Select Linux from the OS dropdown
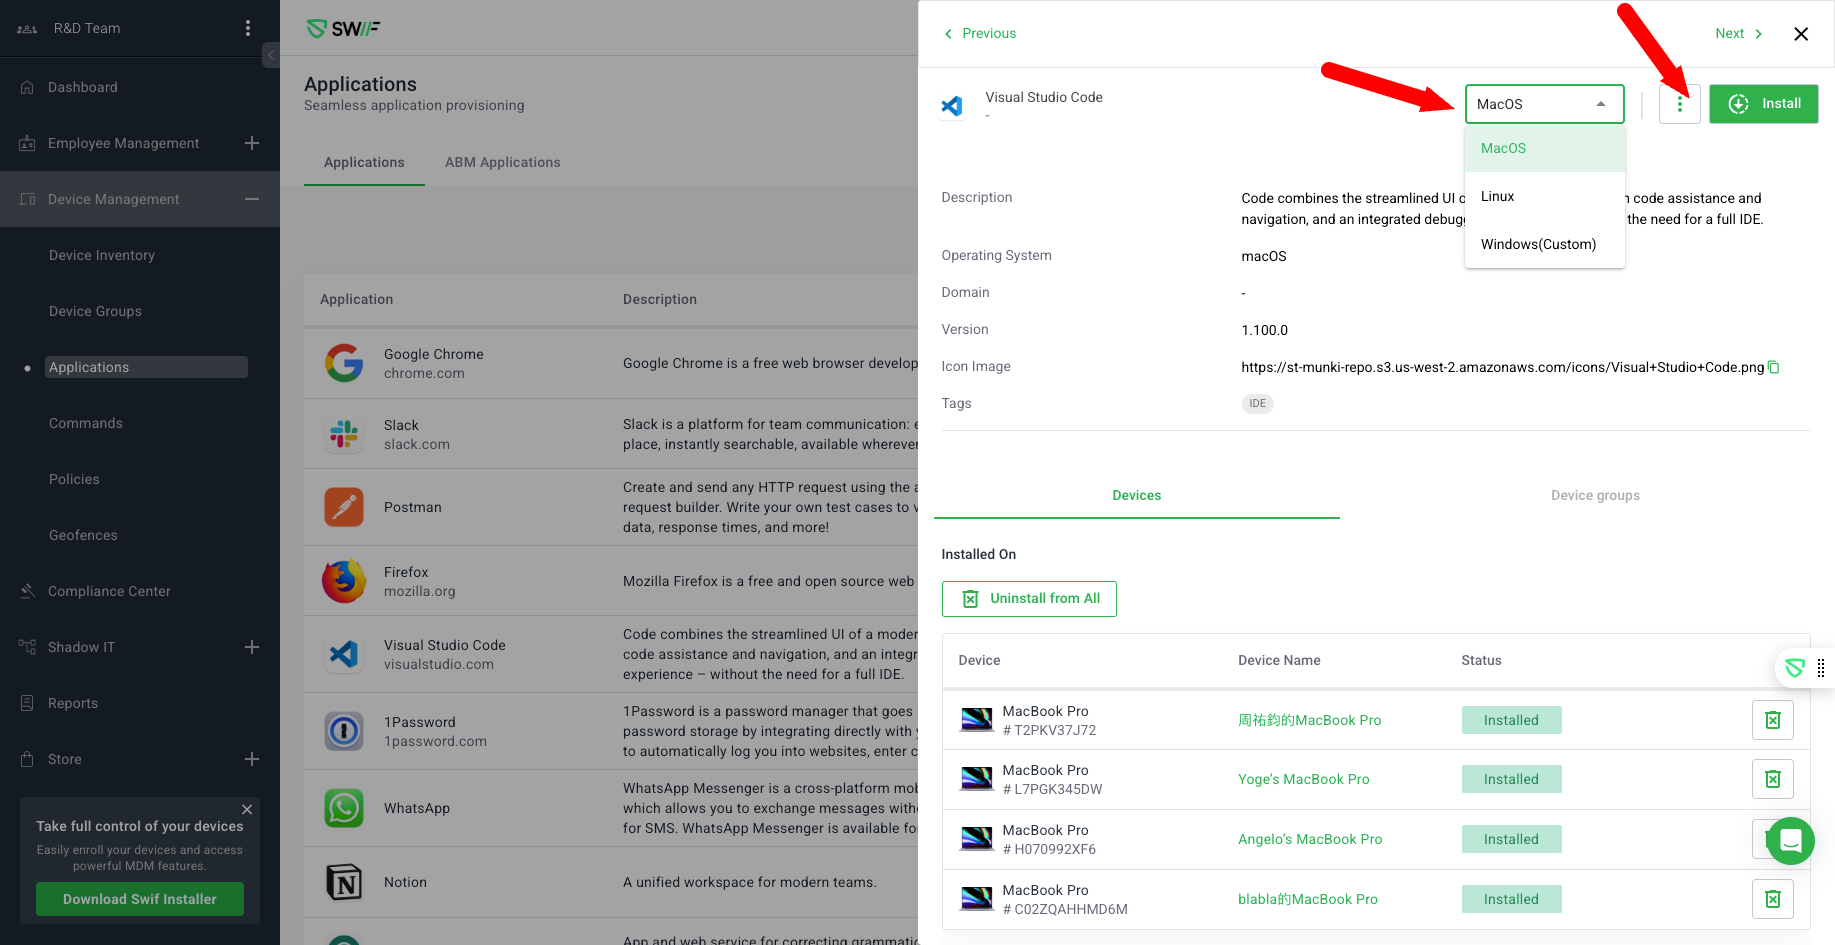The image size is (1835, 945). [1497, 196]
